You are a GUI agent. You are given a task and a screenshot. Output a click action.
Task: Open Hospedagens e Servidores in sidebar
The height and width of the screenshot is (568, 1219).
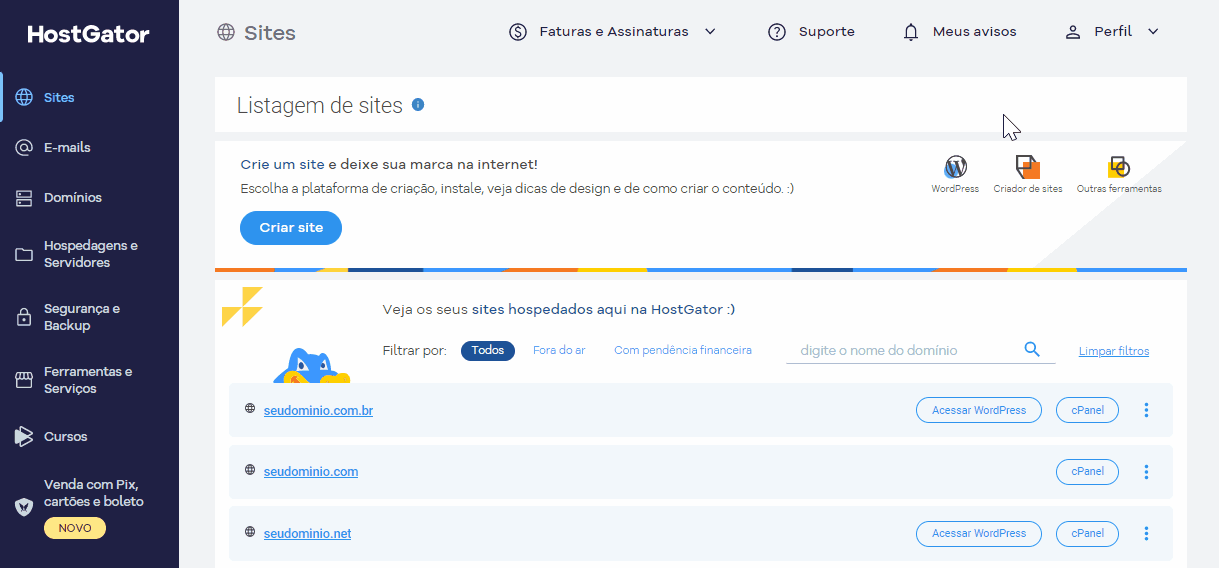click(91, 254)
